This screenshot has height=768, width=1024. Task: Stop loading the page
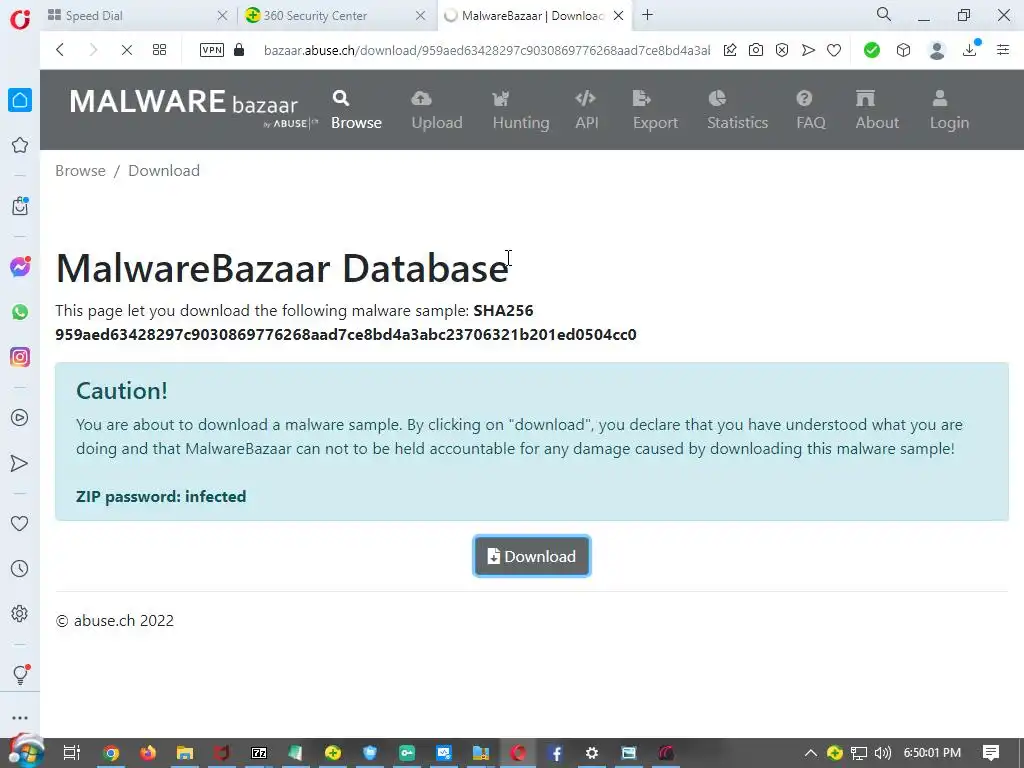click(127, 50)
